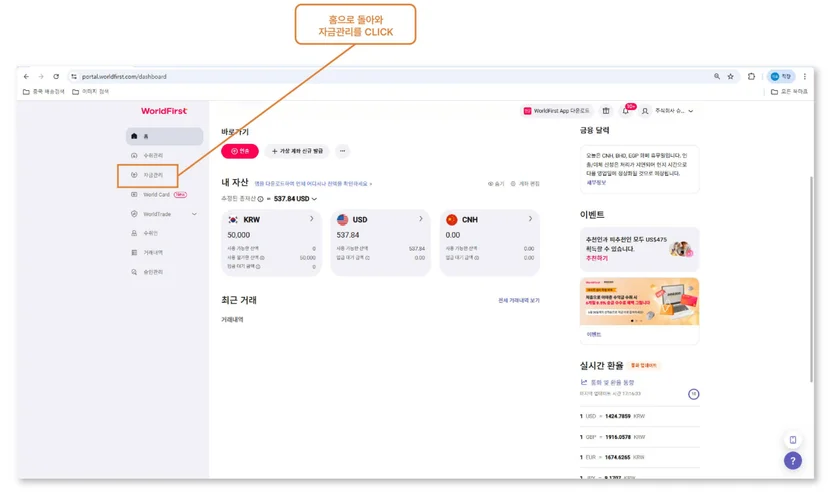Screen dimensions: 828x493
Task: Click the details link in financial calendar card
Action: coord(596,183)
